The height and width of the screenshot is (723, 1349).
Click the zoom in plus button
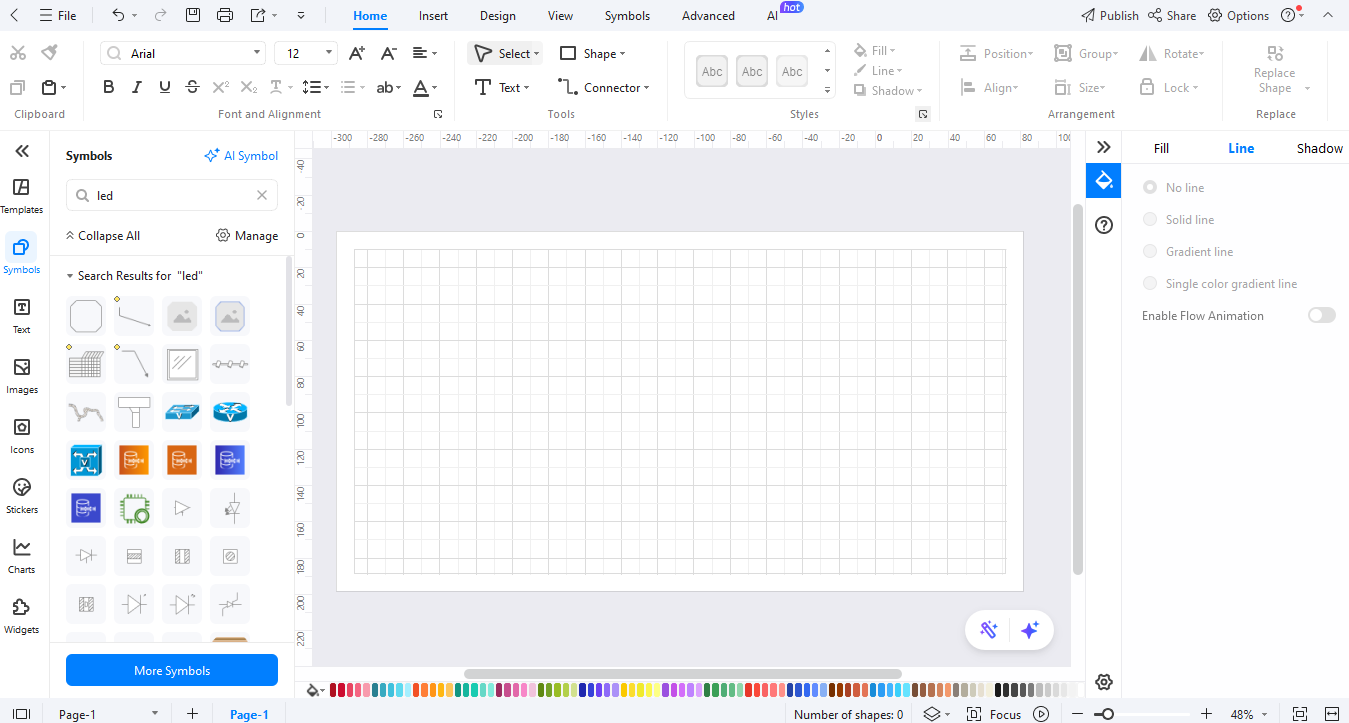1206,714
